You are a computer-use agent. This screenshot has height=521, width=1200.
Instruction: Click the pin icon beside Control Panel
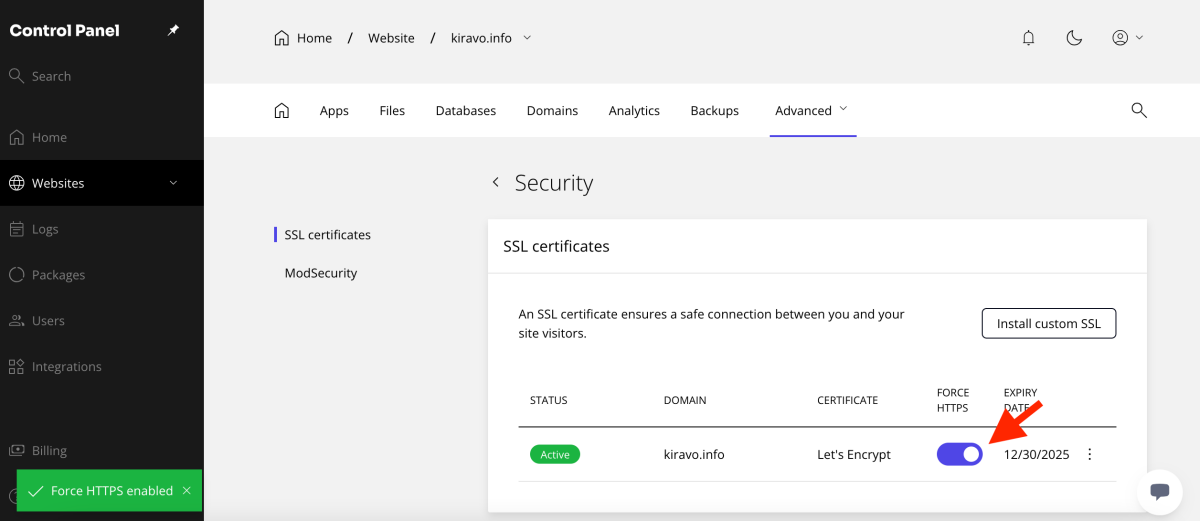173,31
